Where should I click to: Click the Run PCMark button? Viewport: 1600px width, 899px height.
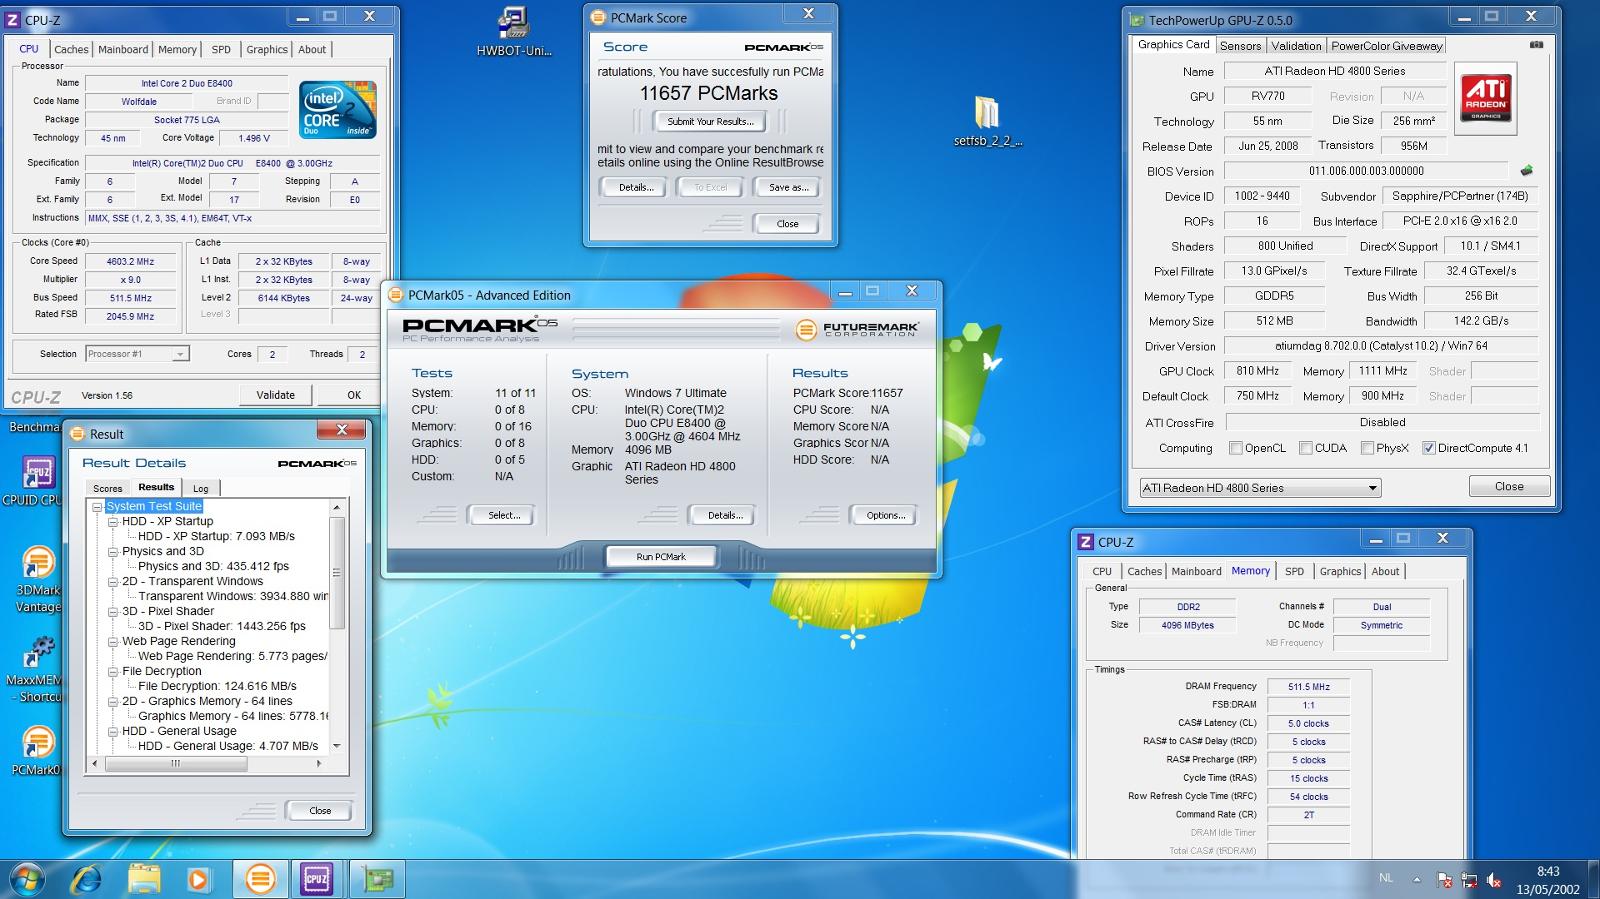click(661, 557)
